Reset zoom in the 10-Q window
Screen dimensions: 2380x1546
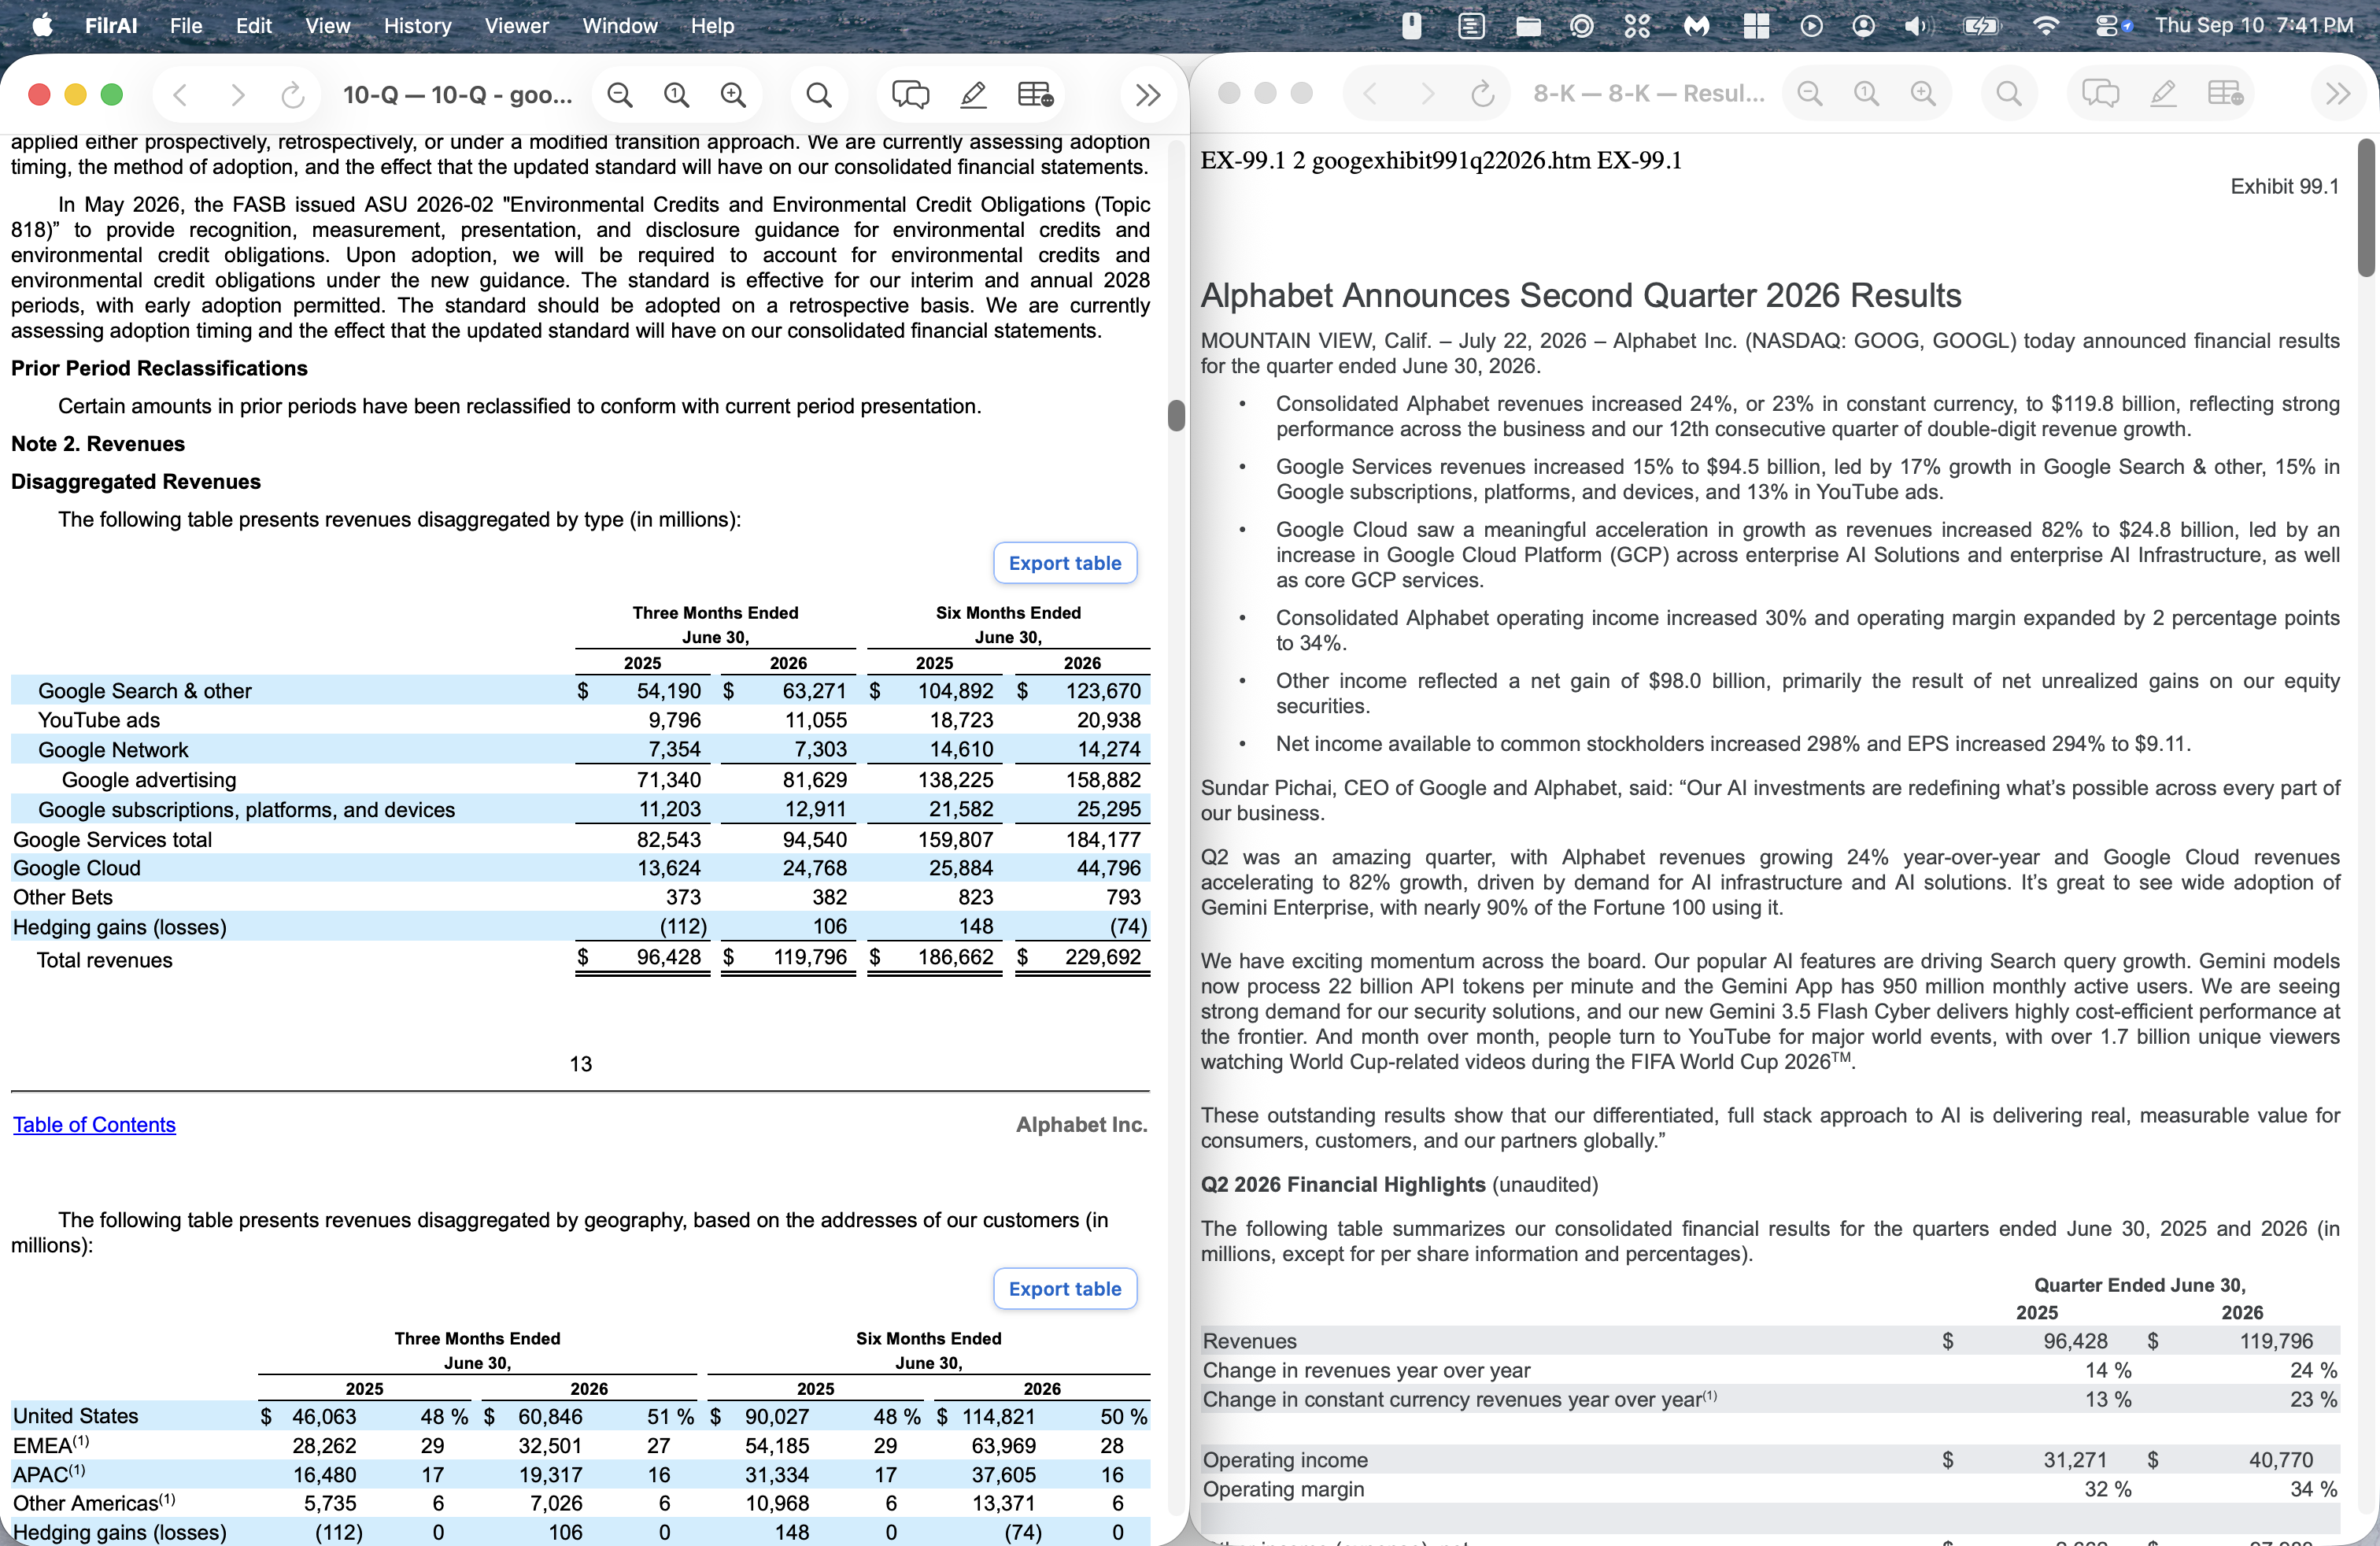pyautogui.click(x=677, y=95)
